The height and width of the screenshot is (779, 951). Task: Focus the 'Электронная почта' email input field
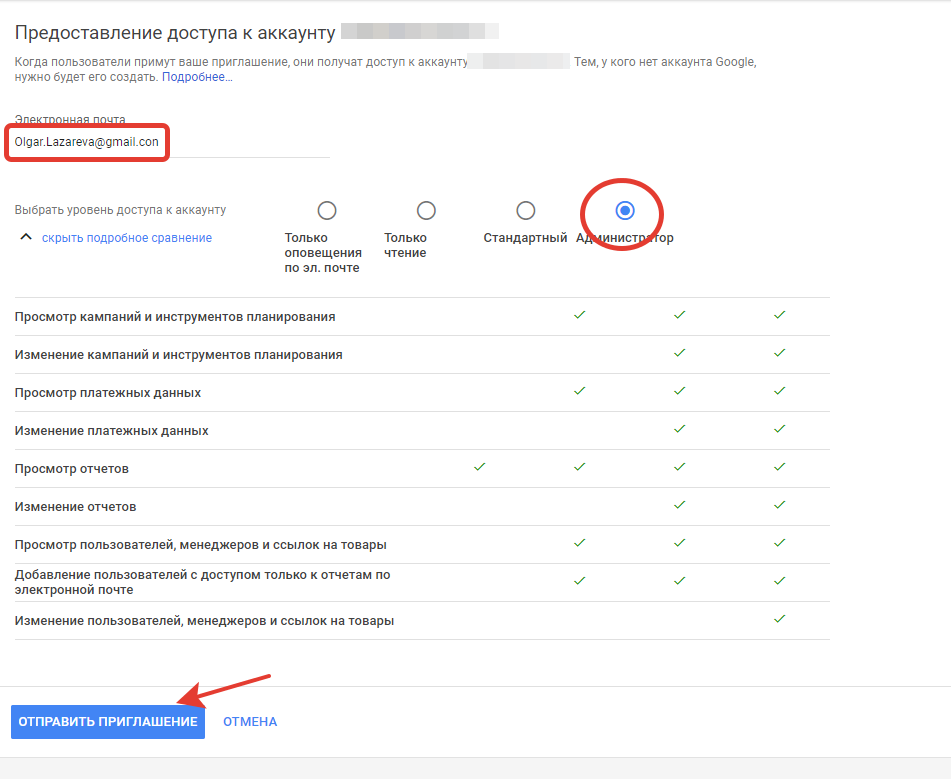click(170, 142)
